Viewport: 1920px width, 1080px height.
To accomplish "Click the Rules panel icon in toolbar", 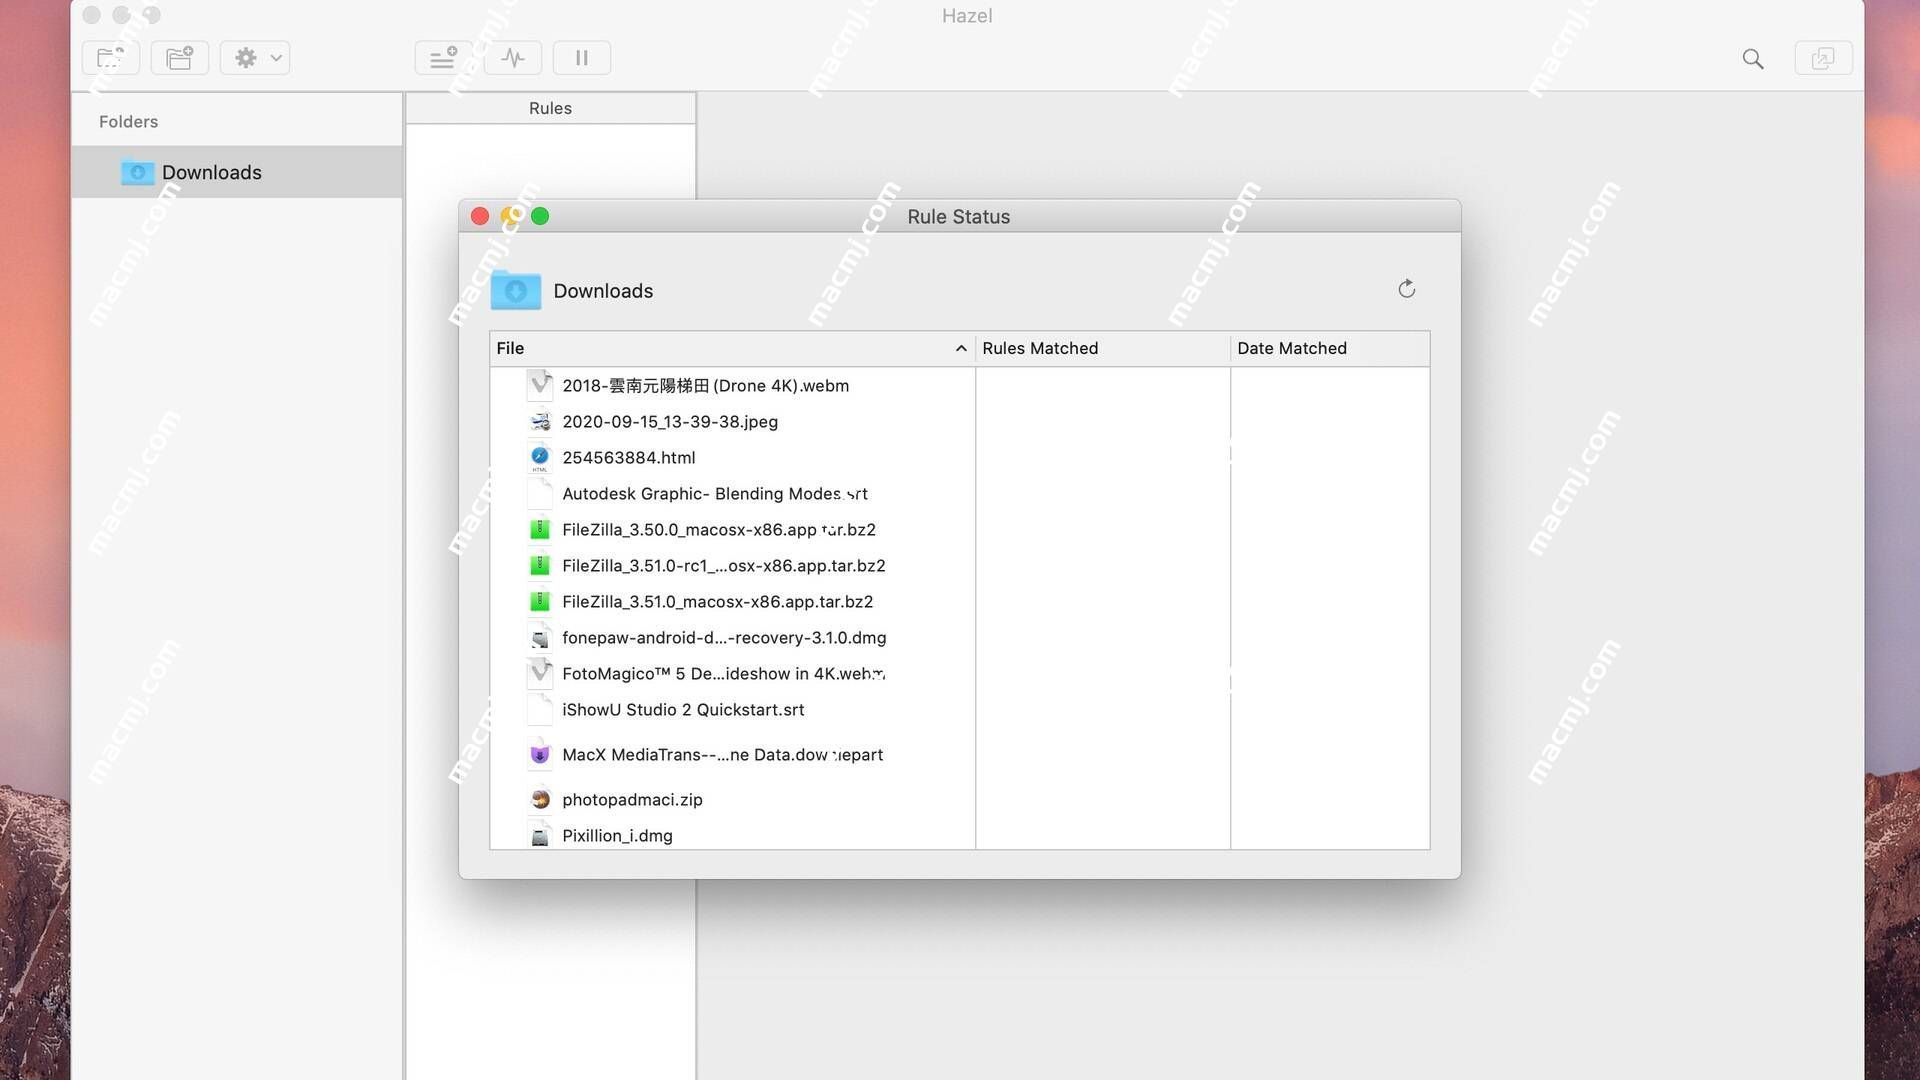I will coord(443,57).
